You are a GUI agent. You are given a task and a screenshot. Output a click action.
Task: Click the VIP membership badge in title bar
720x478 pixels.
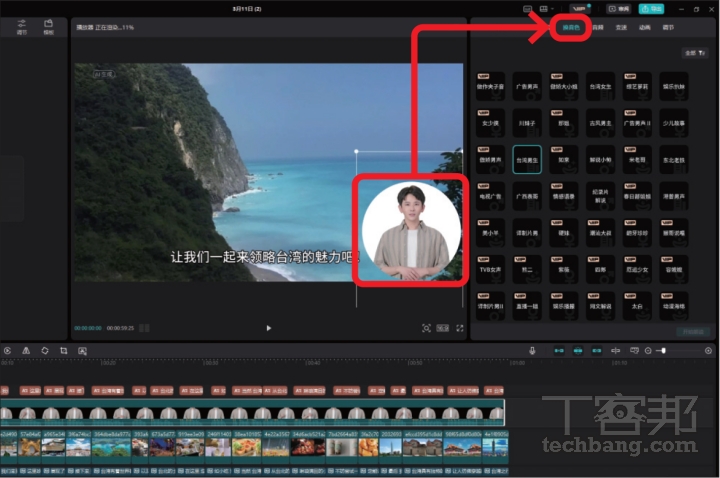tap(579, 9)
